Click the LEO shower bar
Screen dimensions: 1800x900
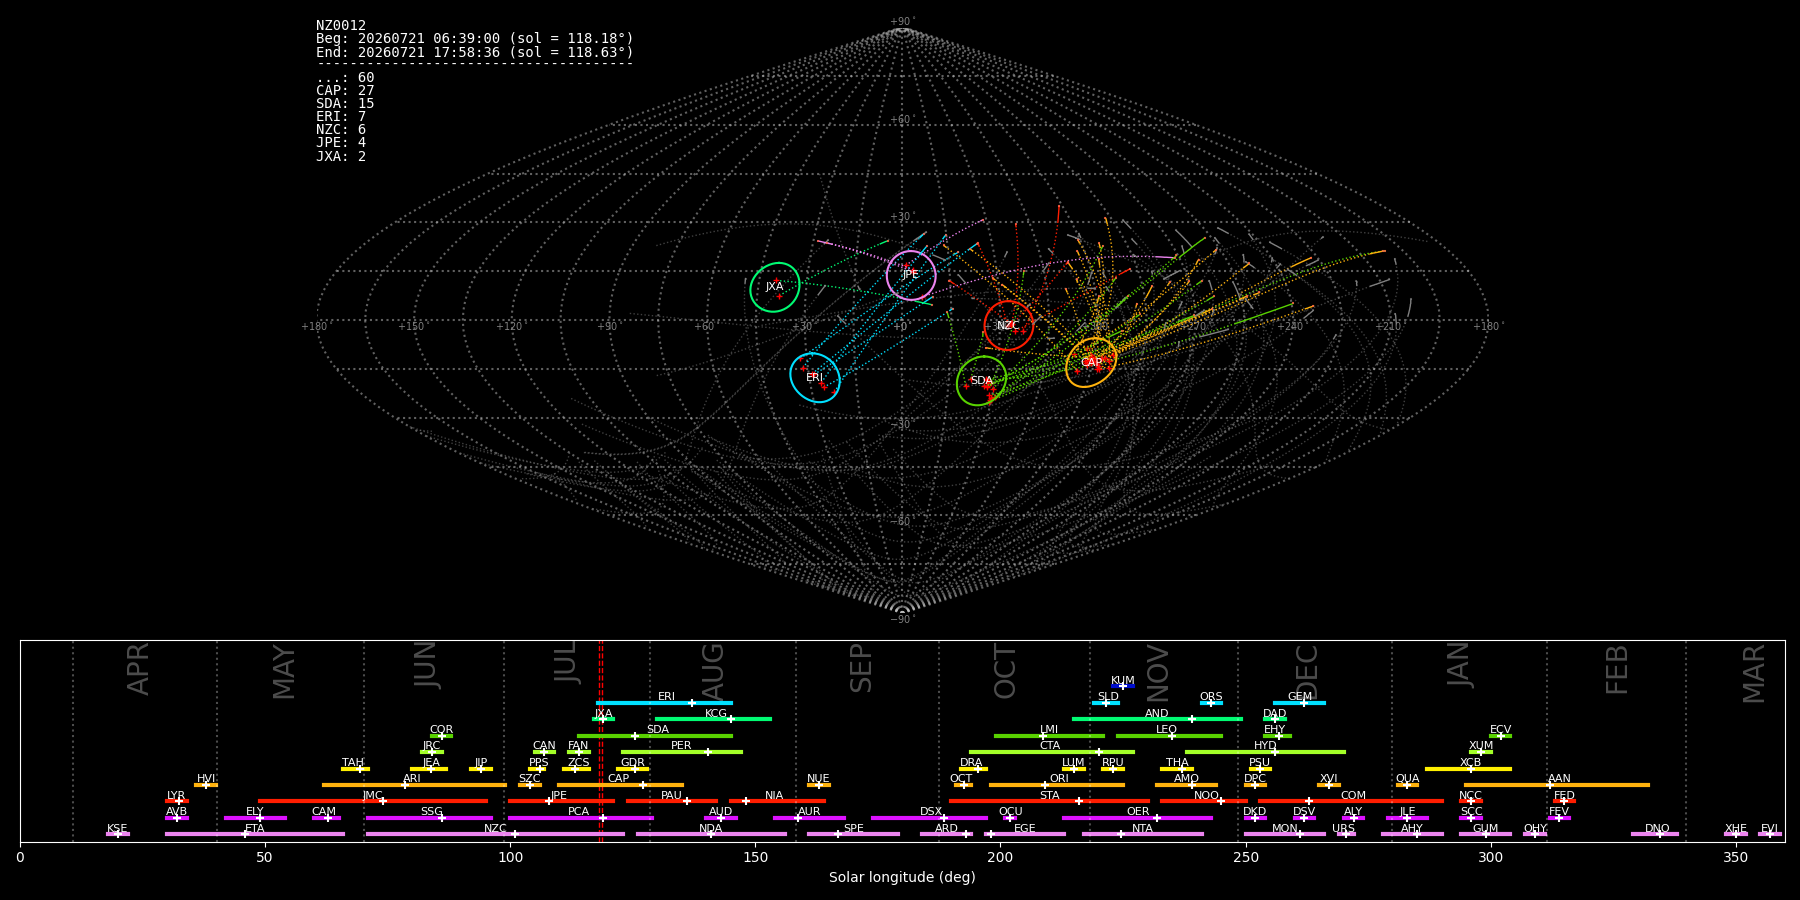tap(1169, 736)
